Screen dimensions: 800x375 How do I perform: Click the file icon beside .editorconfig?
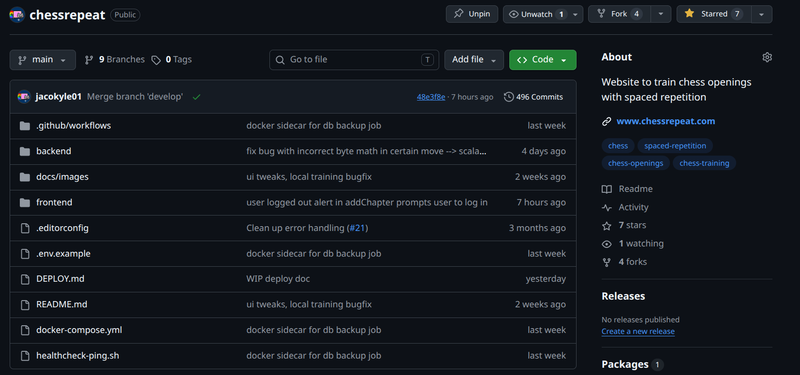[24, 228]
